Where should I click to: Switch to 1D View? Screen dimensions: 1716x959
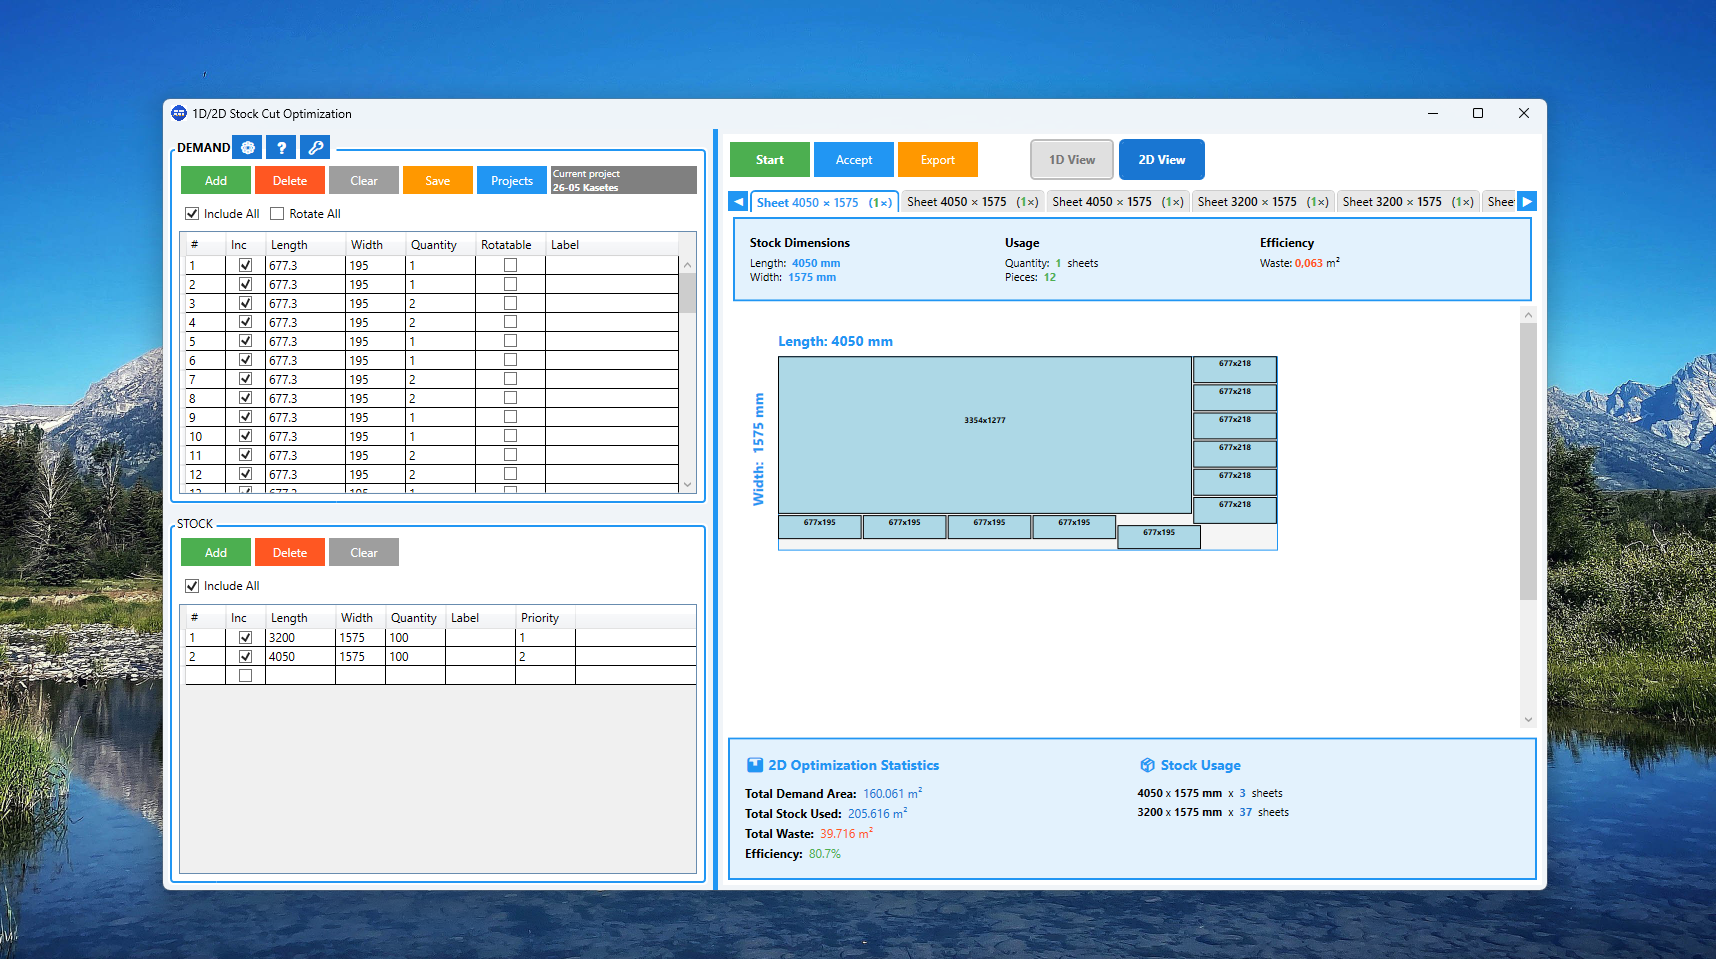tap(1071, 159)
